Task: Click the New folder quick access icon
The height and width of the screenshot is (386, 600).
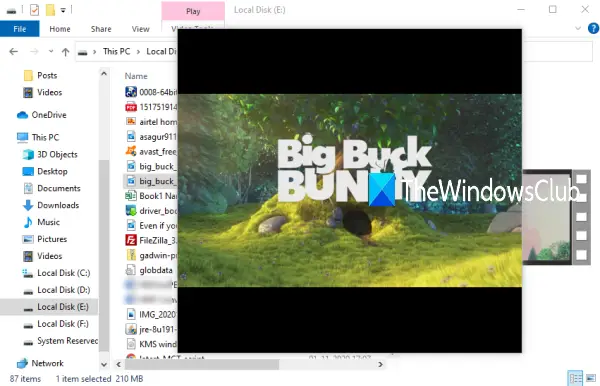Action: pyautogui.click(x=50, y=10)
